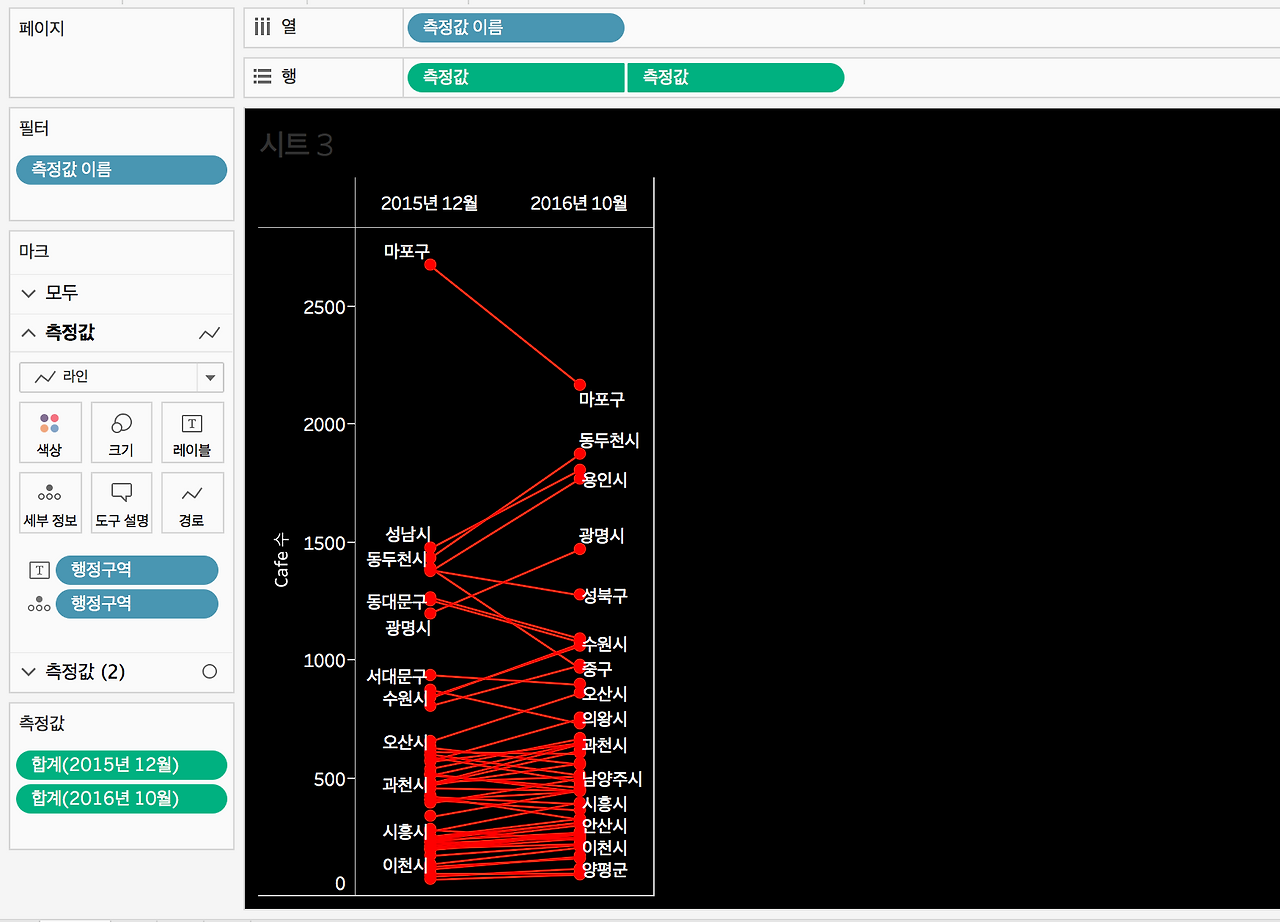Viewport: 1280px width, 922px height.
Task: Click the detail dots icon beside 행정구역 pill
Action: [x=39, y=604]
